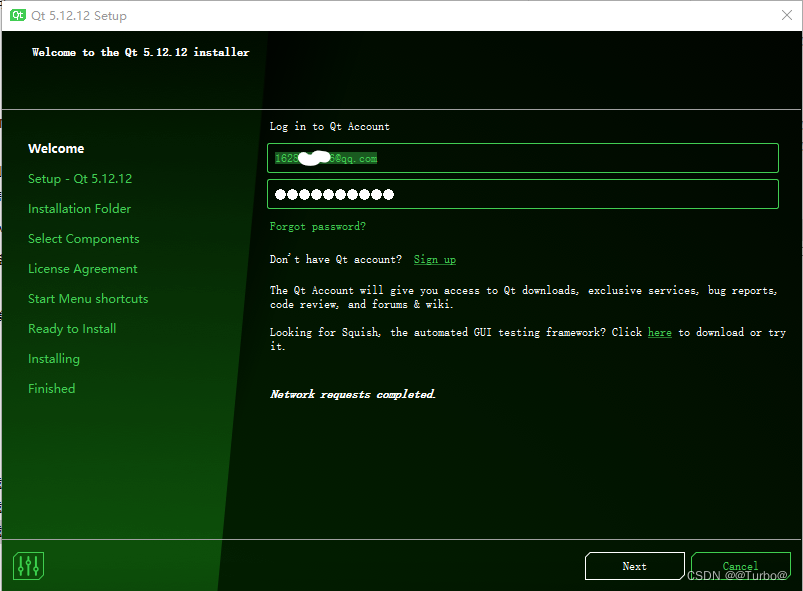Viewport: 803px width, 591px height.
Task: Open the installer settings sliders icon
Action: click(28, 566)
